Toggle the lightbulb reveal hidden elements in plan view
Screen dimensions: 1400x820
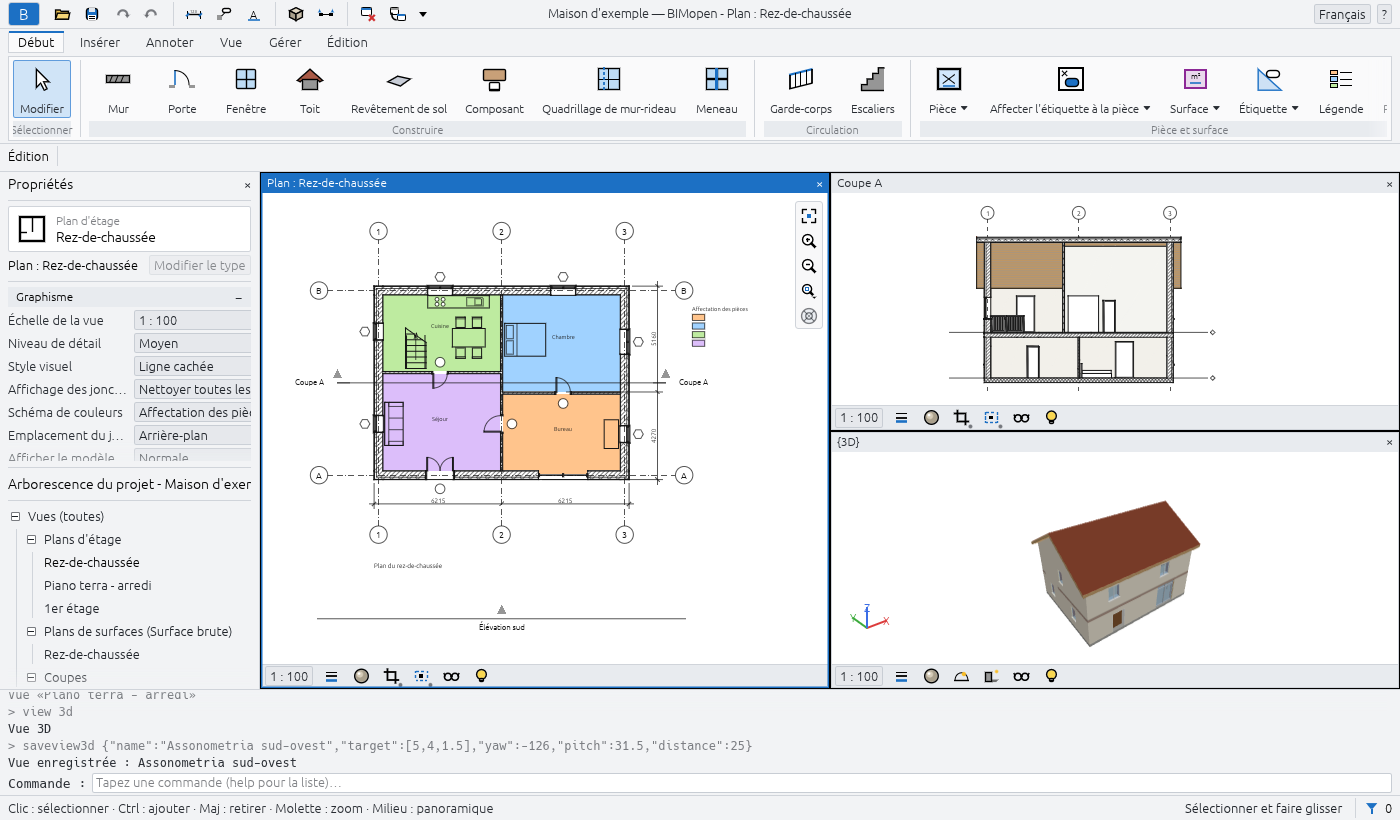(x=481, y=676)
